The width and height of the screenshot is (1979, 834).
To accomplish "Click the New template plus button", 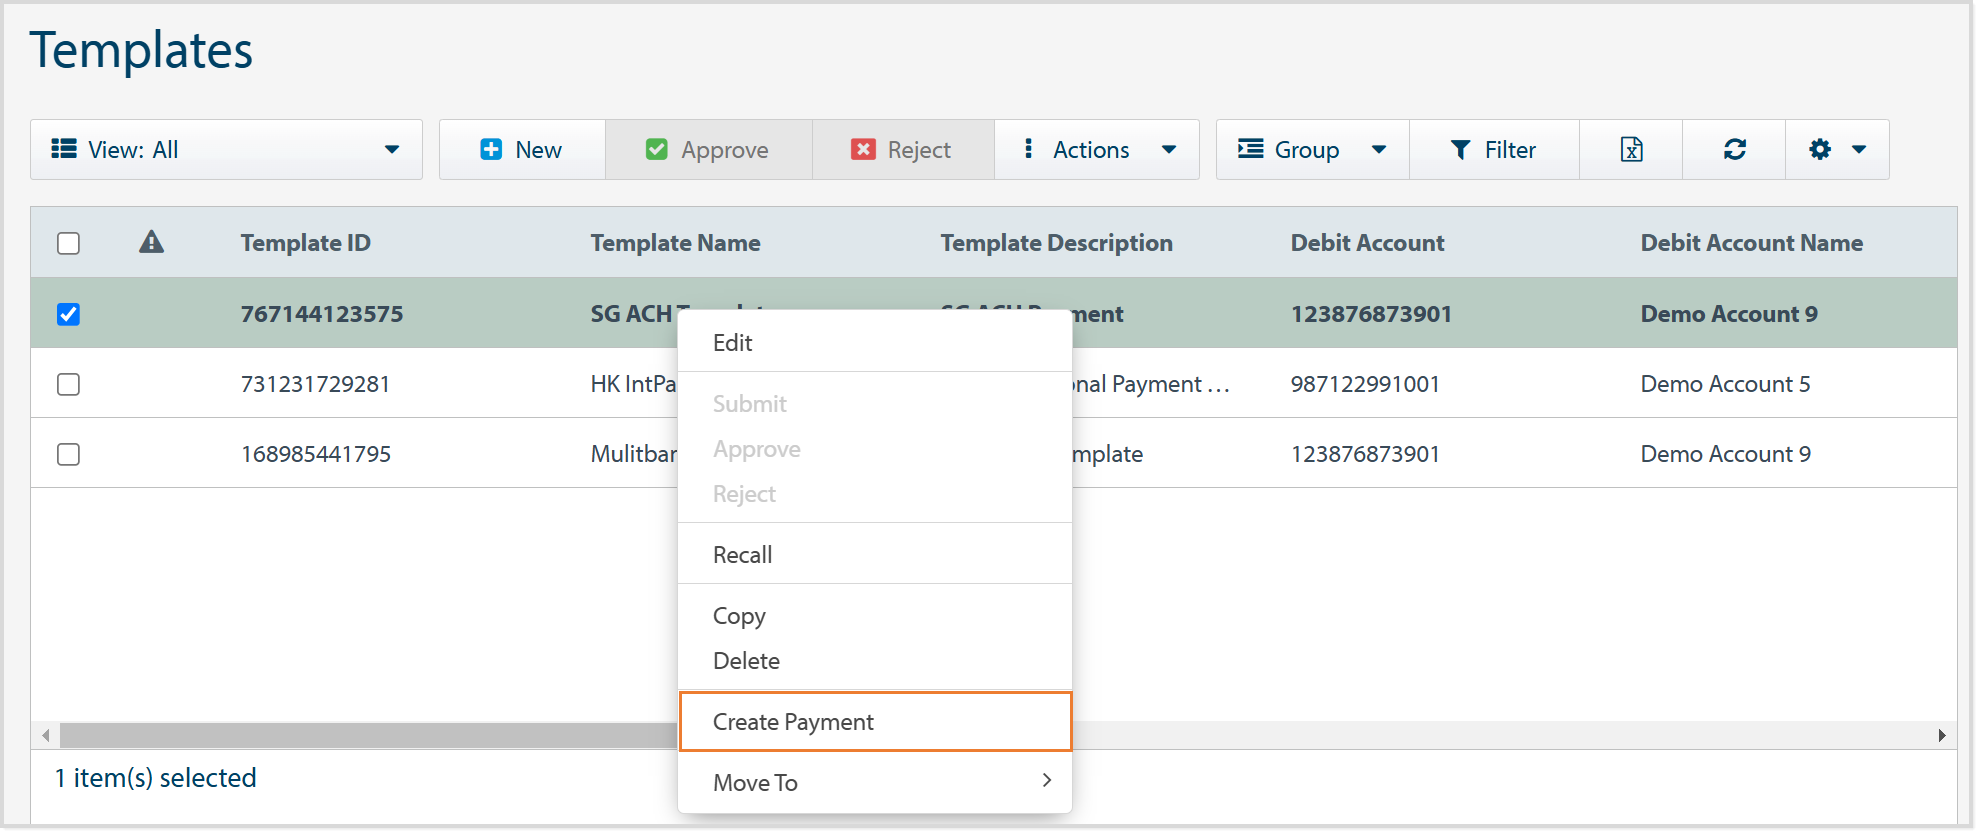I will [521, 150].
